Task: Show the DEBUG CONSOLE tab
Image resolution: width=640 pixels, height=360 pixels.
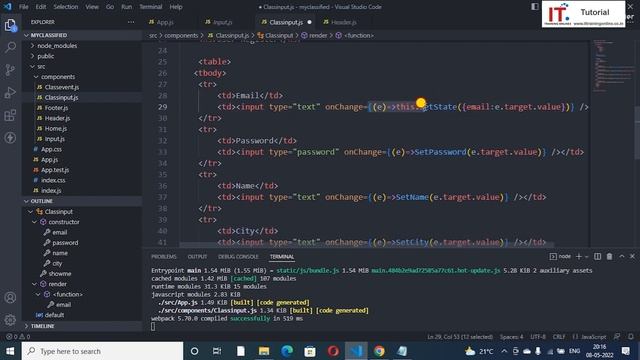Action: 238,256
